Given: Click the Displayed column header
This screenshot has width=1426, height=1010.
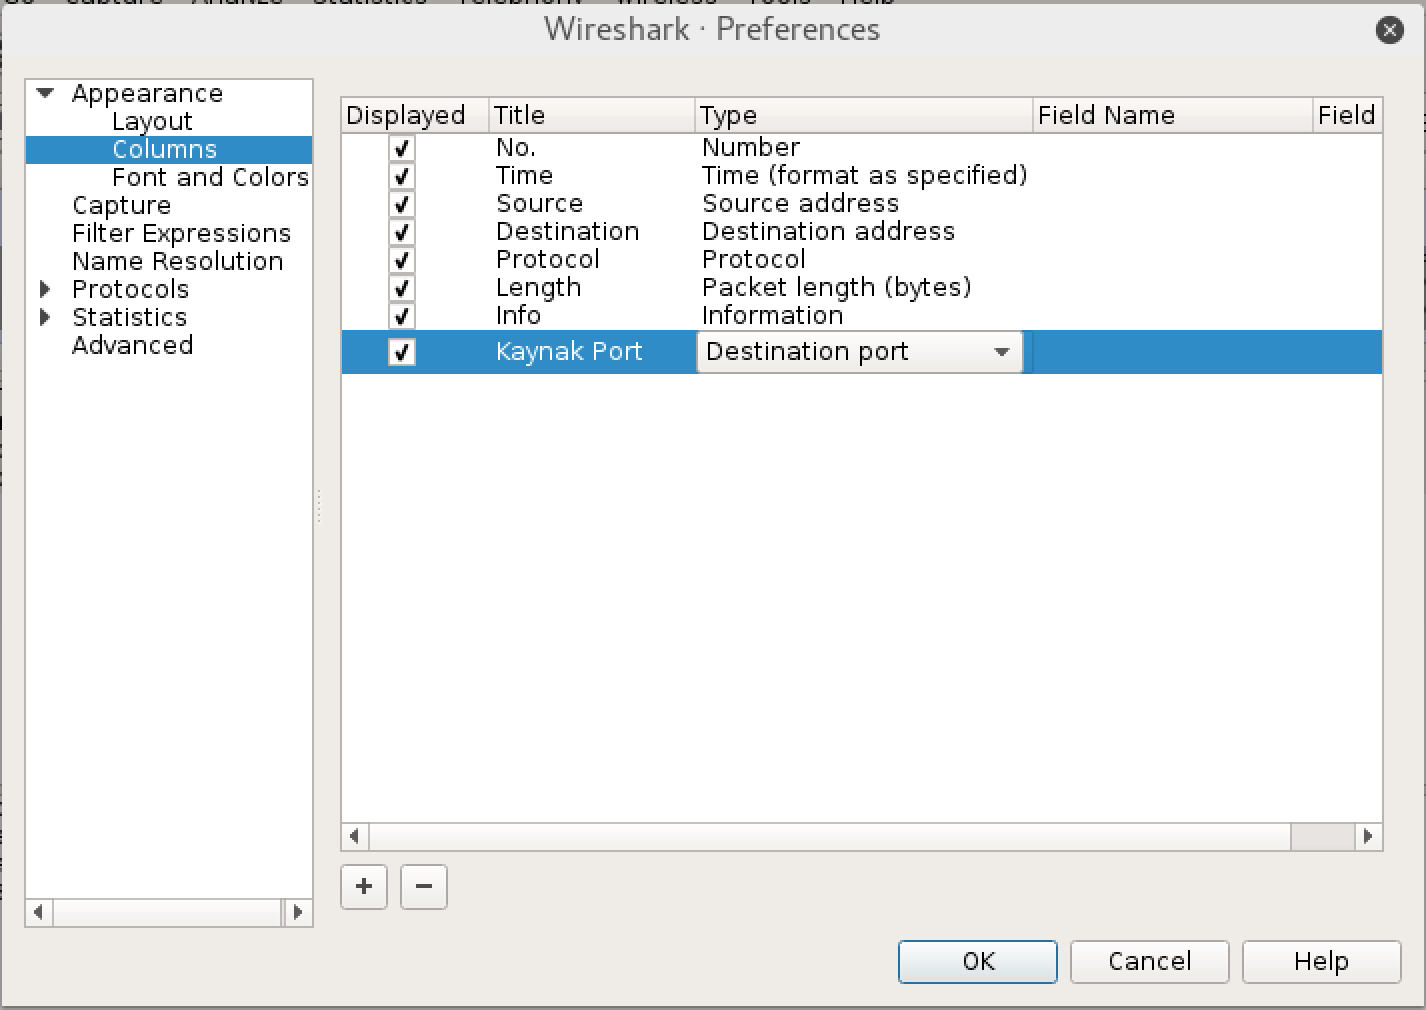Looking at the screenshot, I should coord(415,115).
